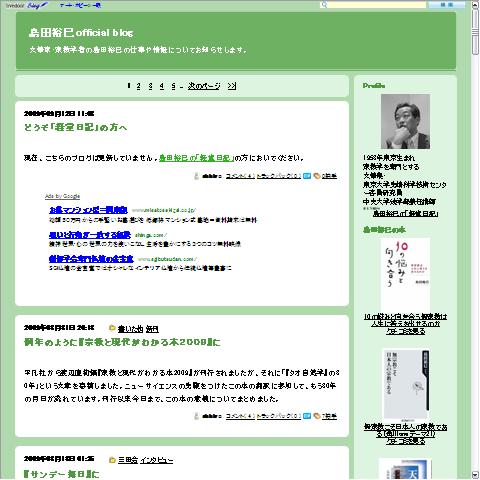Viewport: 480px width, 480px height.
Task: Open the インタビュー category link
Action: pos(156,460)
